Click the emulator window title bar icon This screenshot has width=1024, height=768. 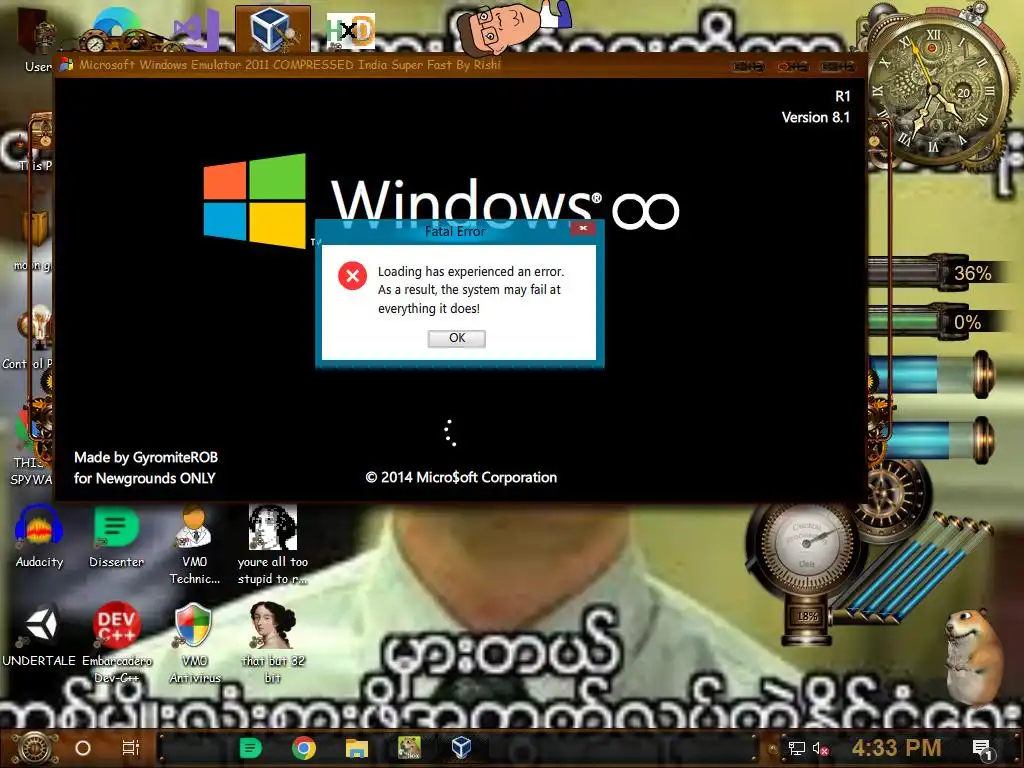[67, 64]
